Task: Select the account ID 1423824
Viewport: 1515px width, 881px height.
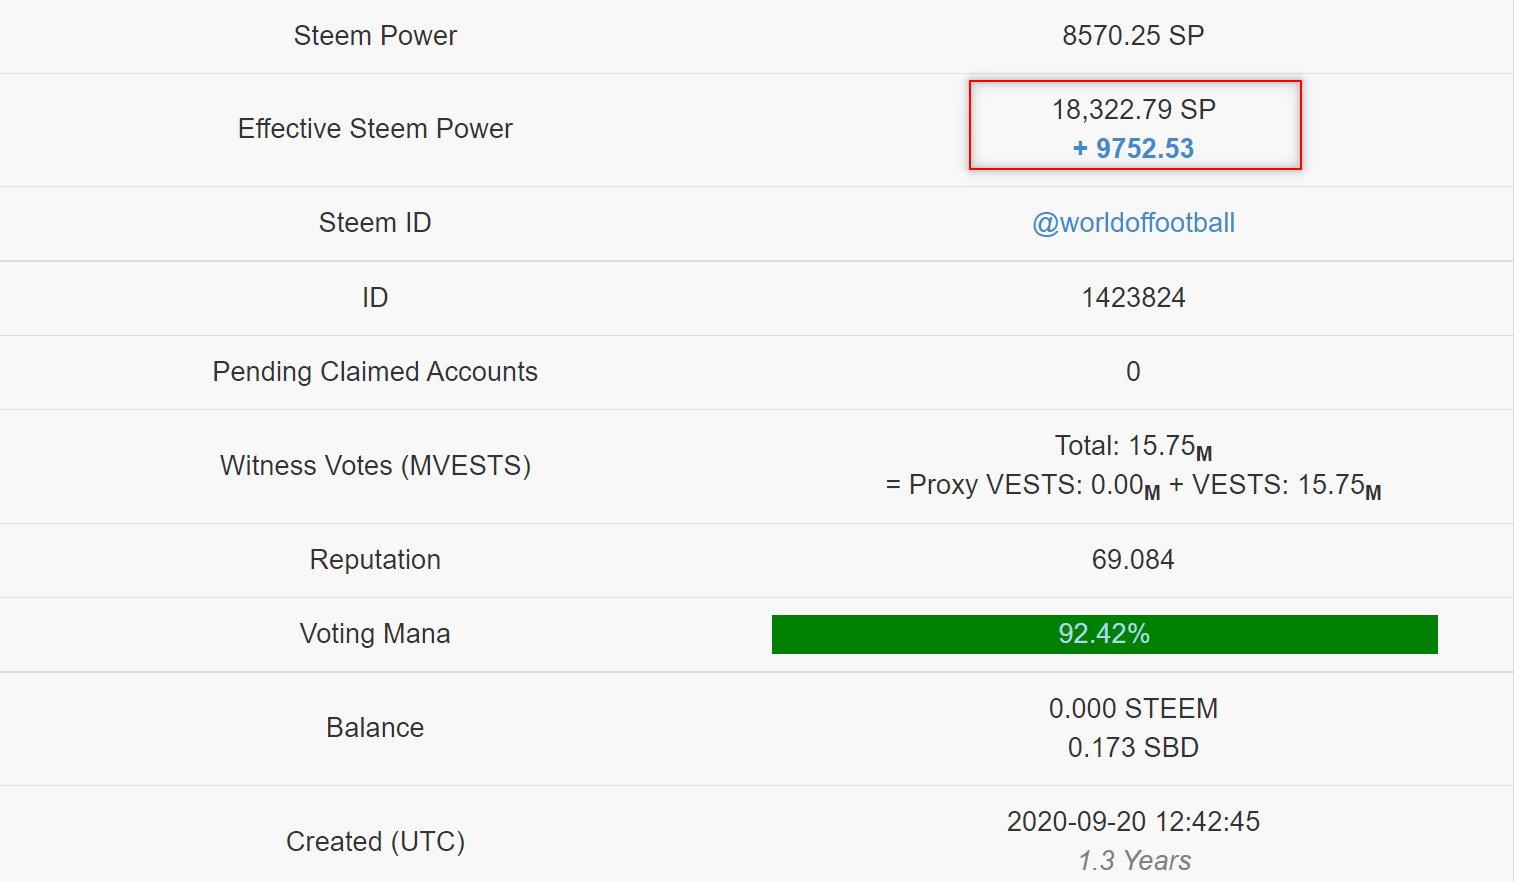Action: pos(1133,298)
